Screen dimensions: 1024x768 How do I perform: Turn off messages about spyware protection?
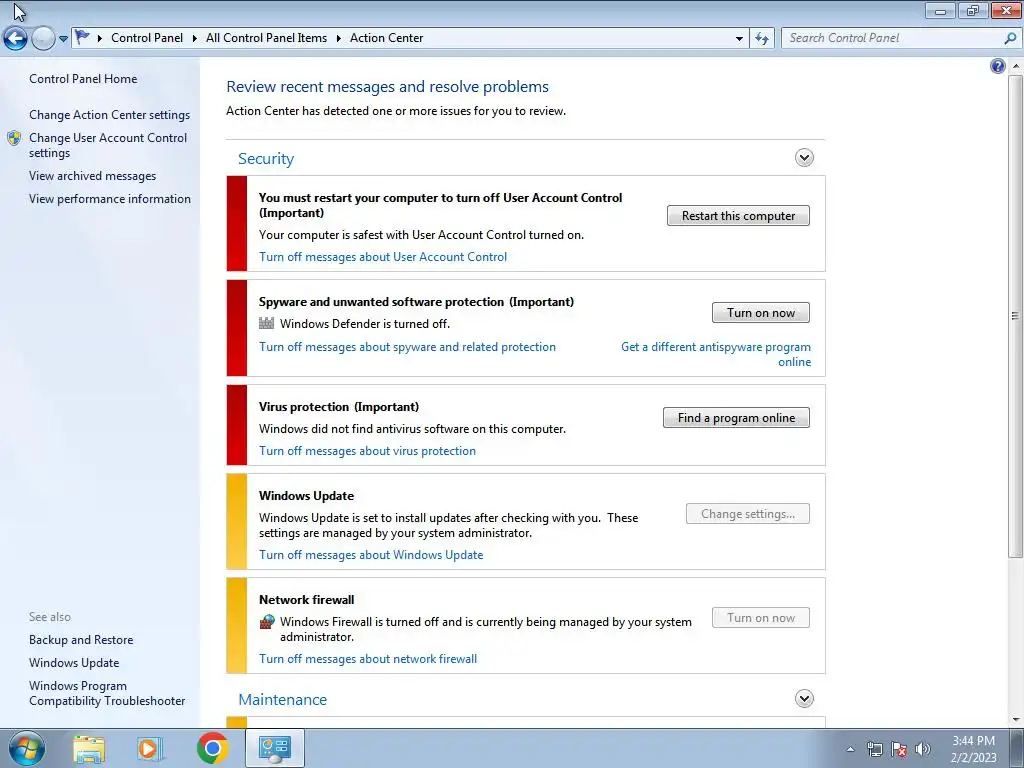click(x=407, y=347)
